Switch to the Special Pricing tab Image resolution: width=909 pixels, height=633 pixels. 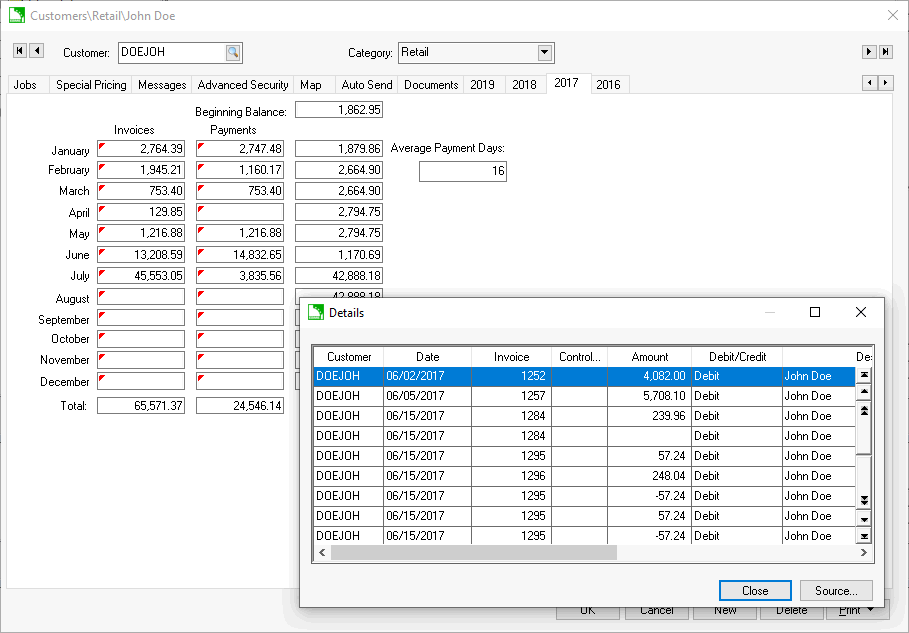point(91,85)
